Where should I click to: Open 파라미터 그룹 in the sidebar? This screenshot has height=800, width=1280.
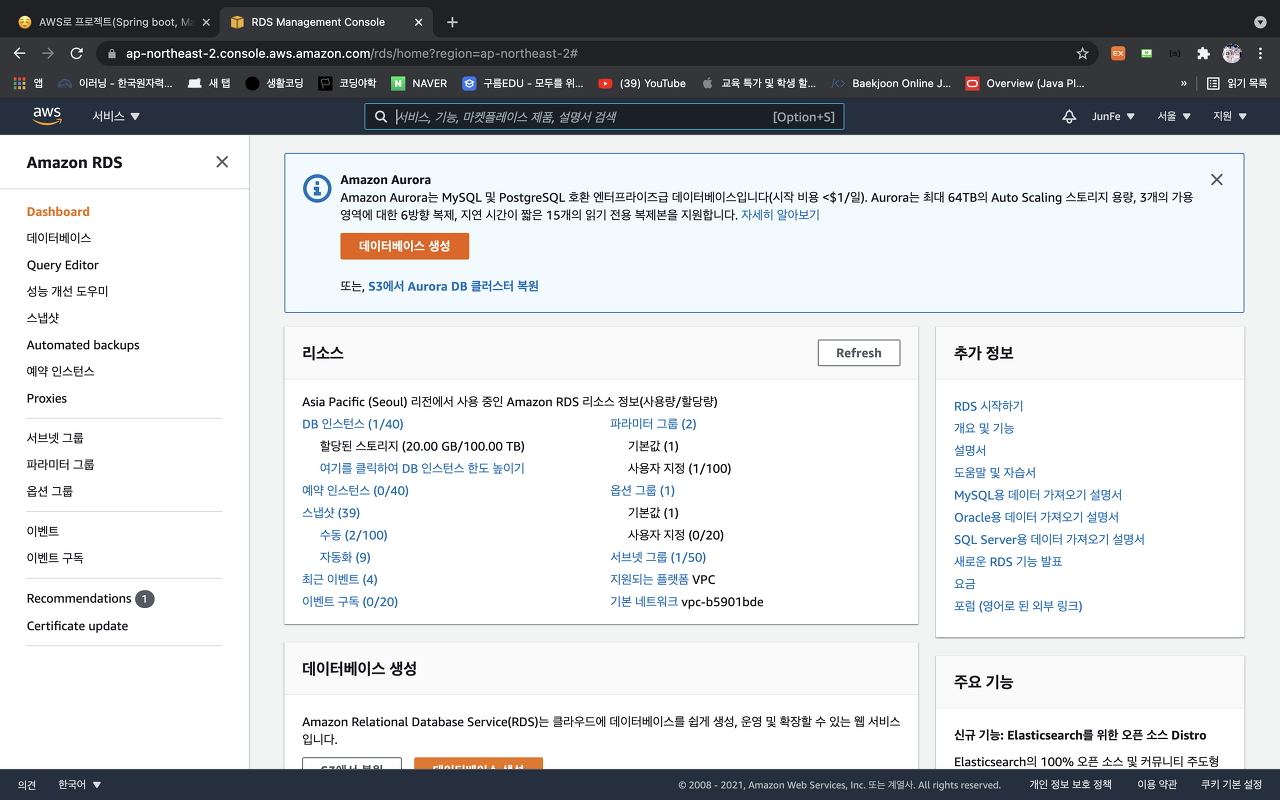click(60, 464)
